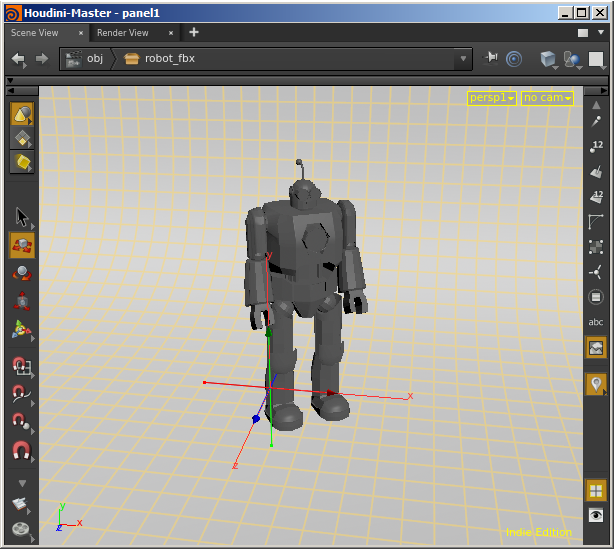614x549 pixels.
Task: Toggle the 'abc' text display option
Action: point(596,322)
